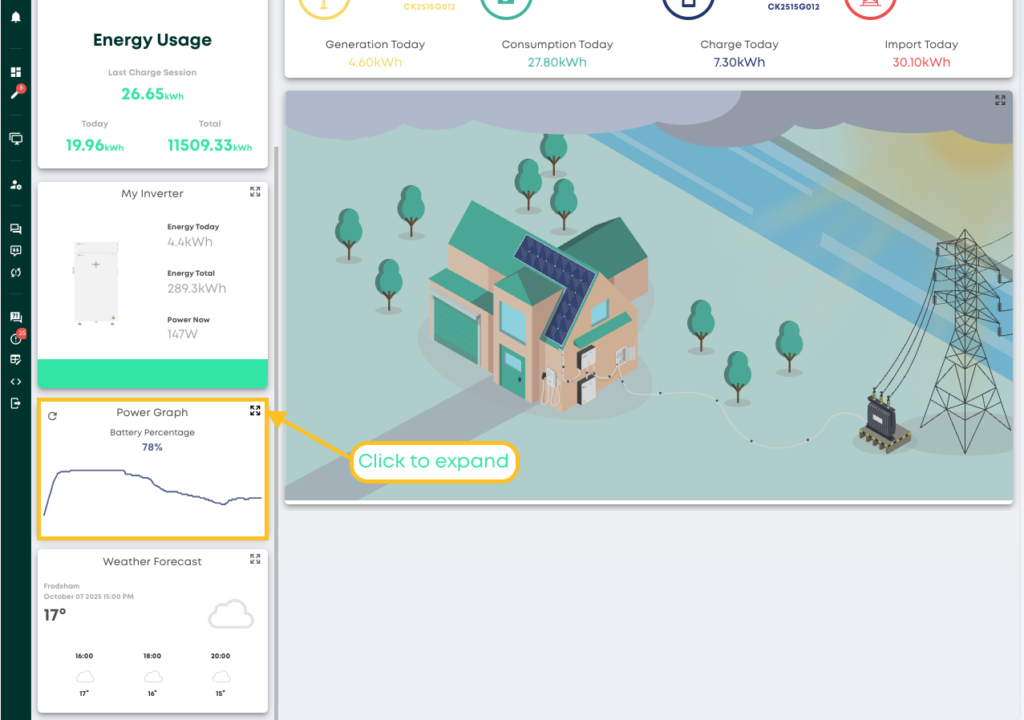Expand the Weather Forecast panel

coord(255,559)
